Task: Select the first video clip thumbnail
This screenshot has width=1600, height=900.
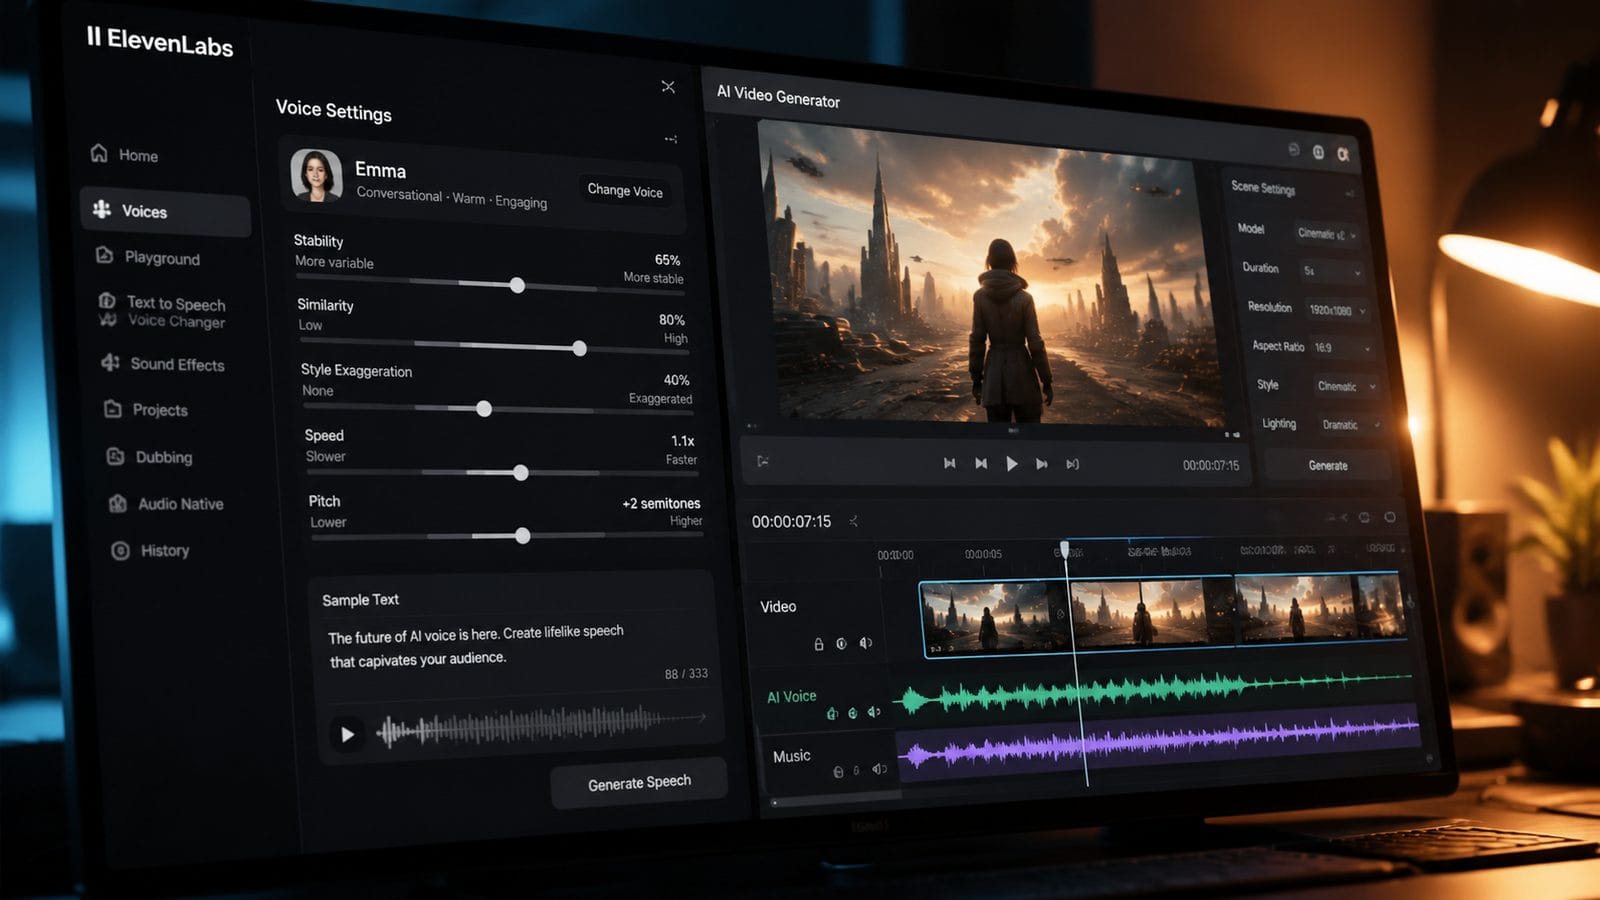Action: pos(994,618)
